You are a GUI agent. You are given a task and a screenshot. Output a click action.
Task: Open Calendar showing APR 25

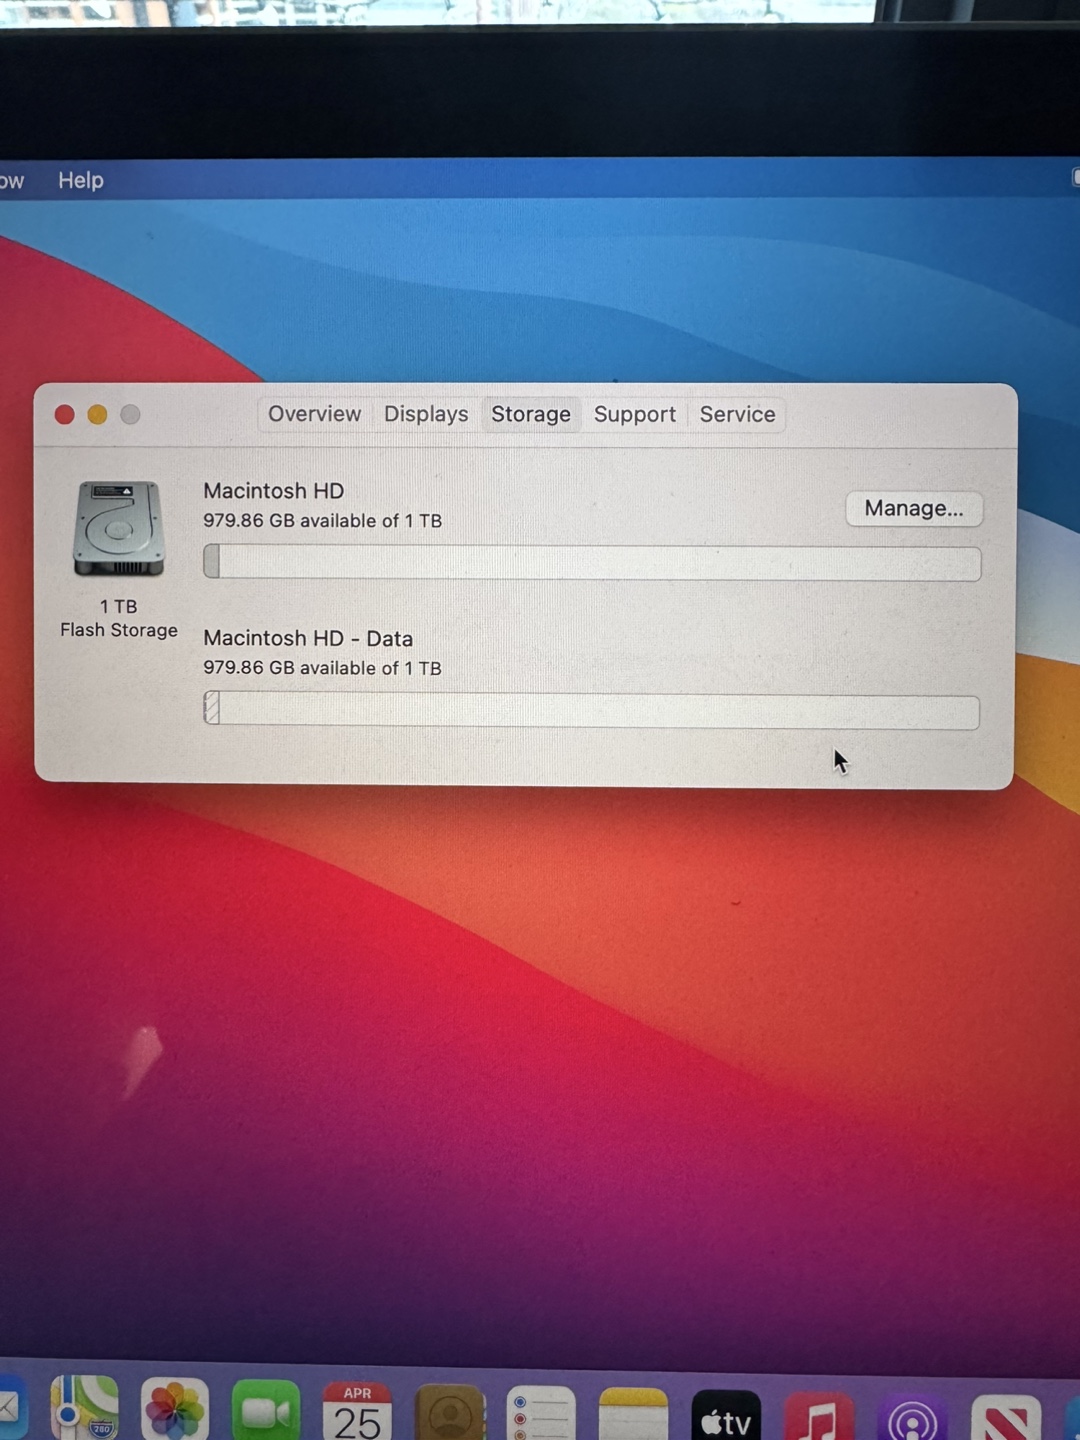pyautogui.click(x=357, y=1411)
